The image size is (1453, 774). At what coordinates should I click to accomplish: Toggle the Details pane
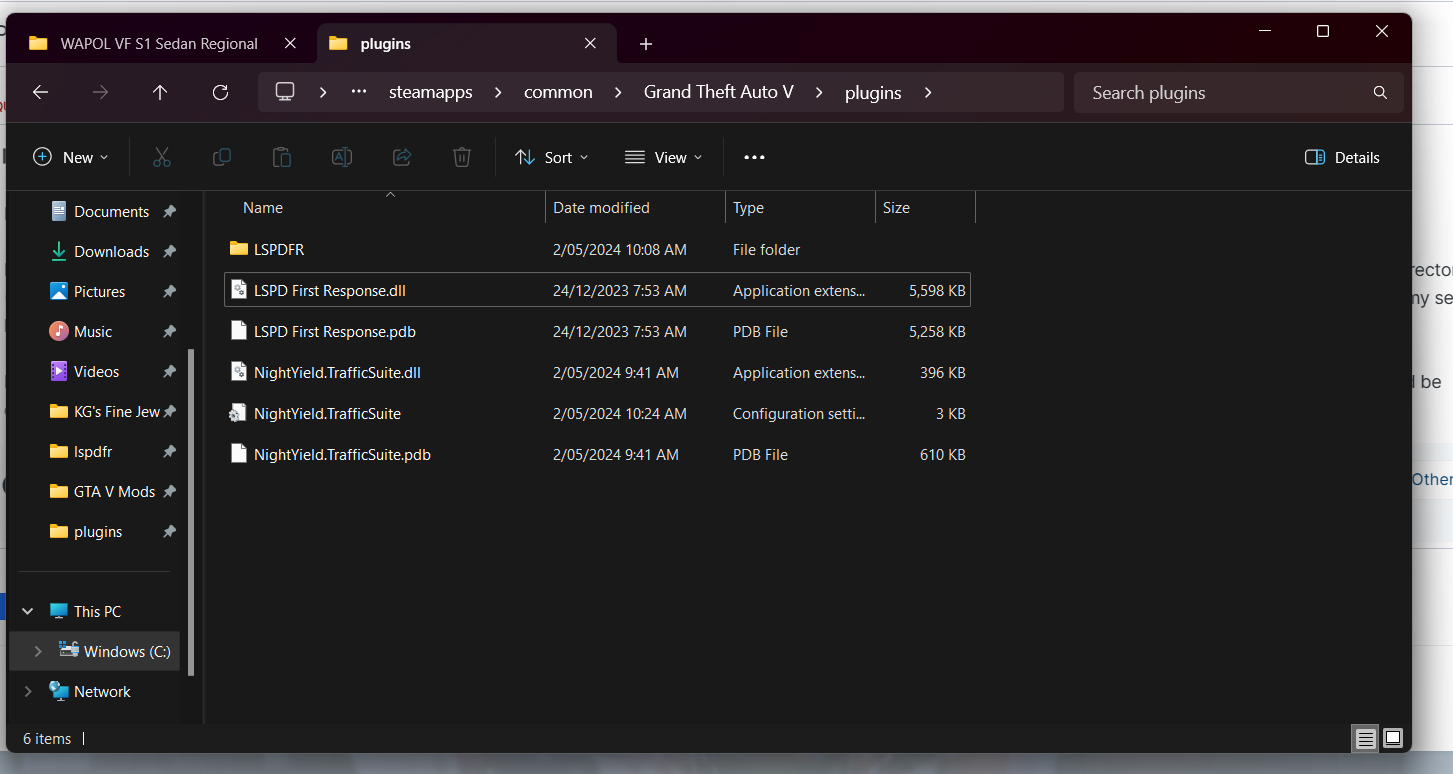(x=1342, y=157)
